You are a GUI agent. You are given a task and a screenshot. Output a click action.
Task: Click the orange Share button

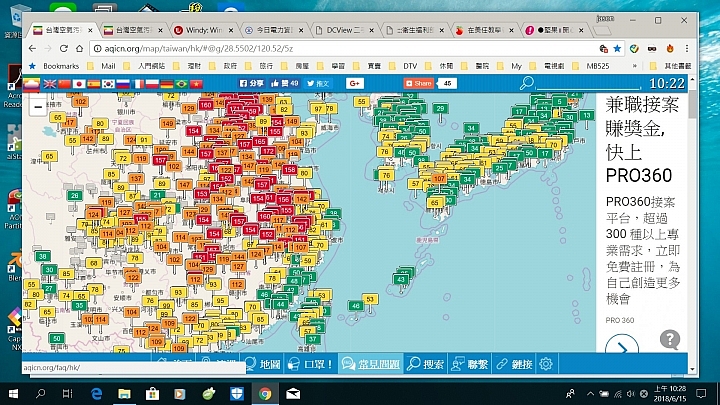[418, 83]
